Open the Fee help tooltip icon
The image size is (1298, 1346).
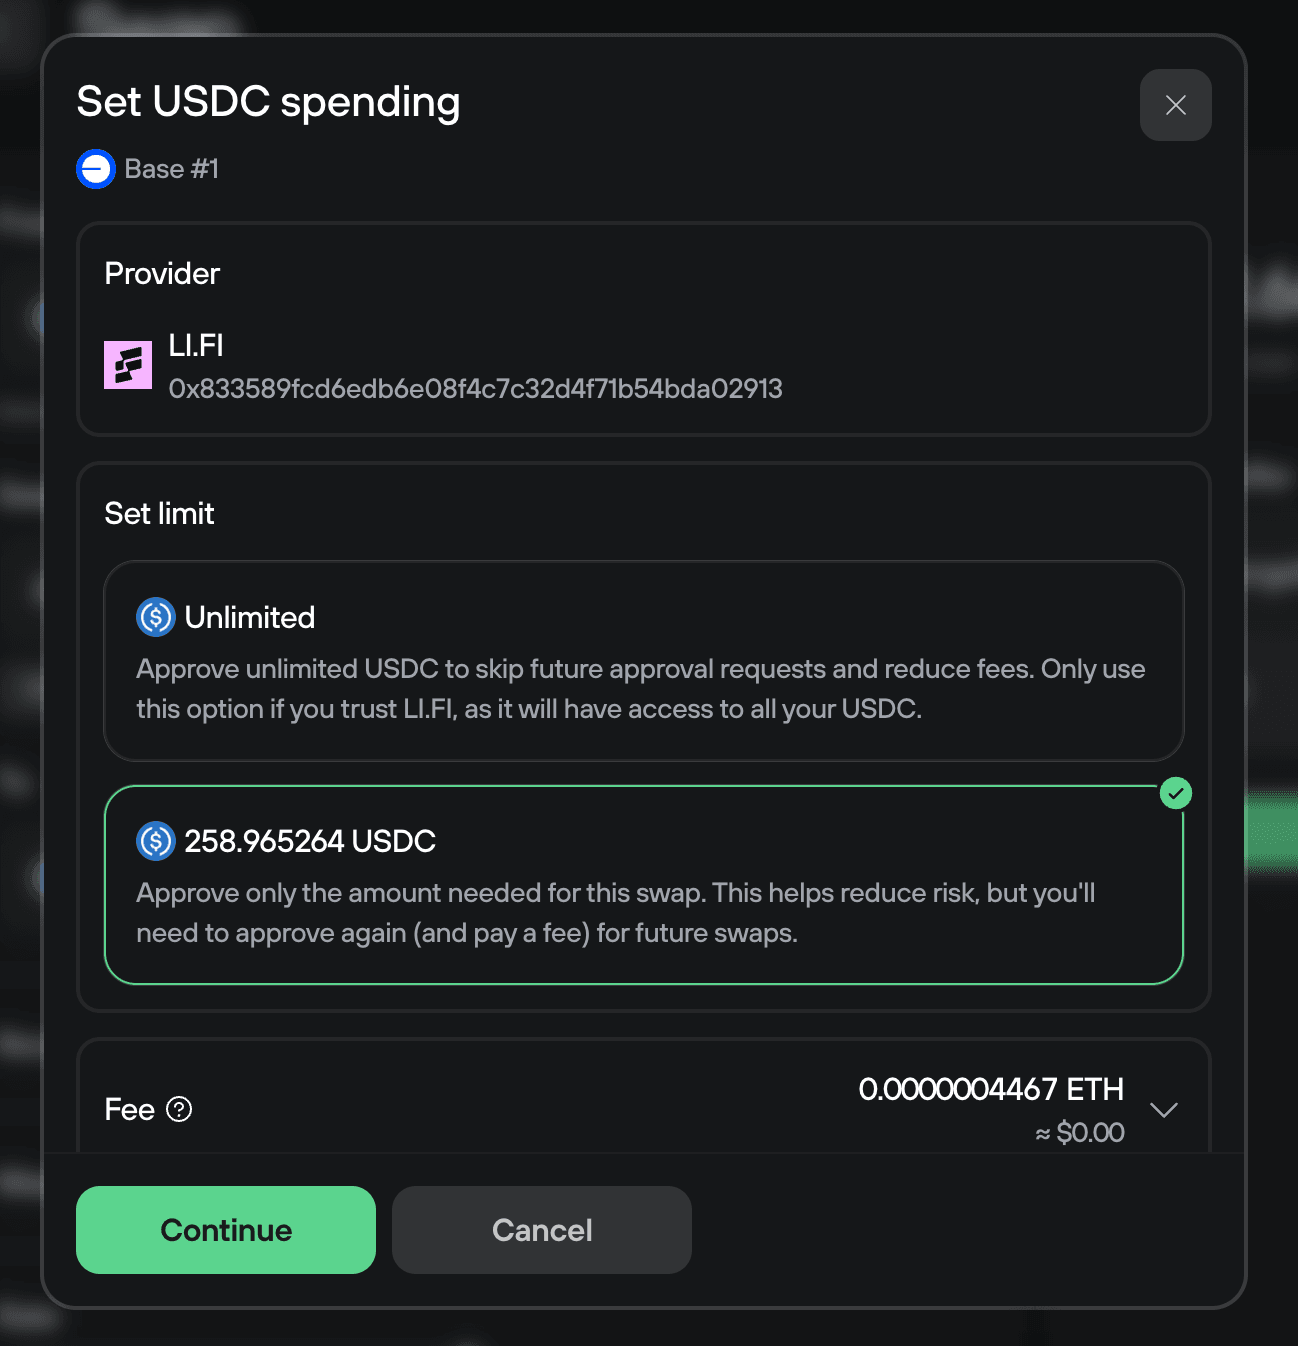click(180, 1108)
